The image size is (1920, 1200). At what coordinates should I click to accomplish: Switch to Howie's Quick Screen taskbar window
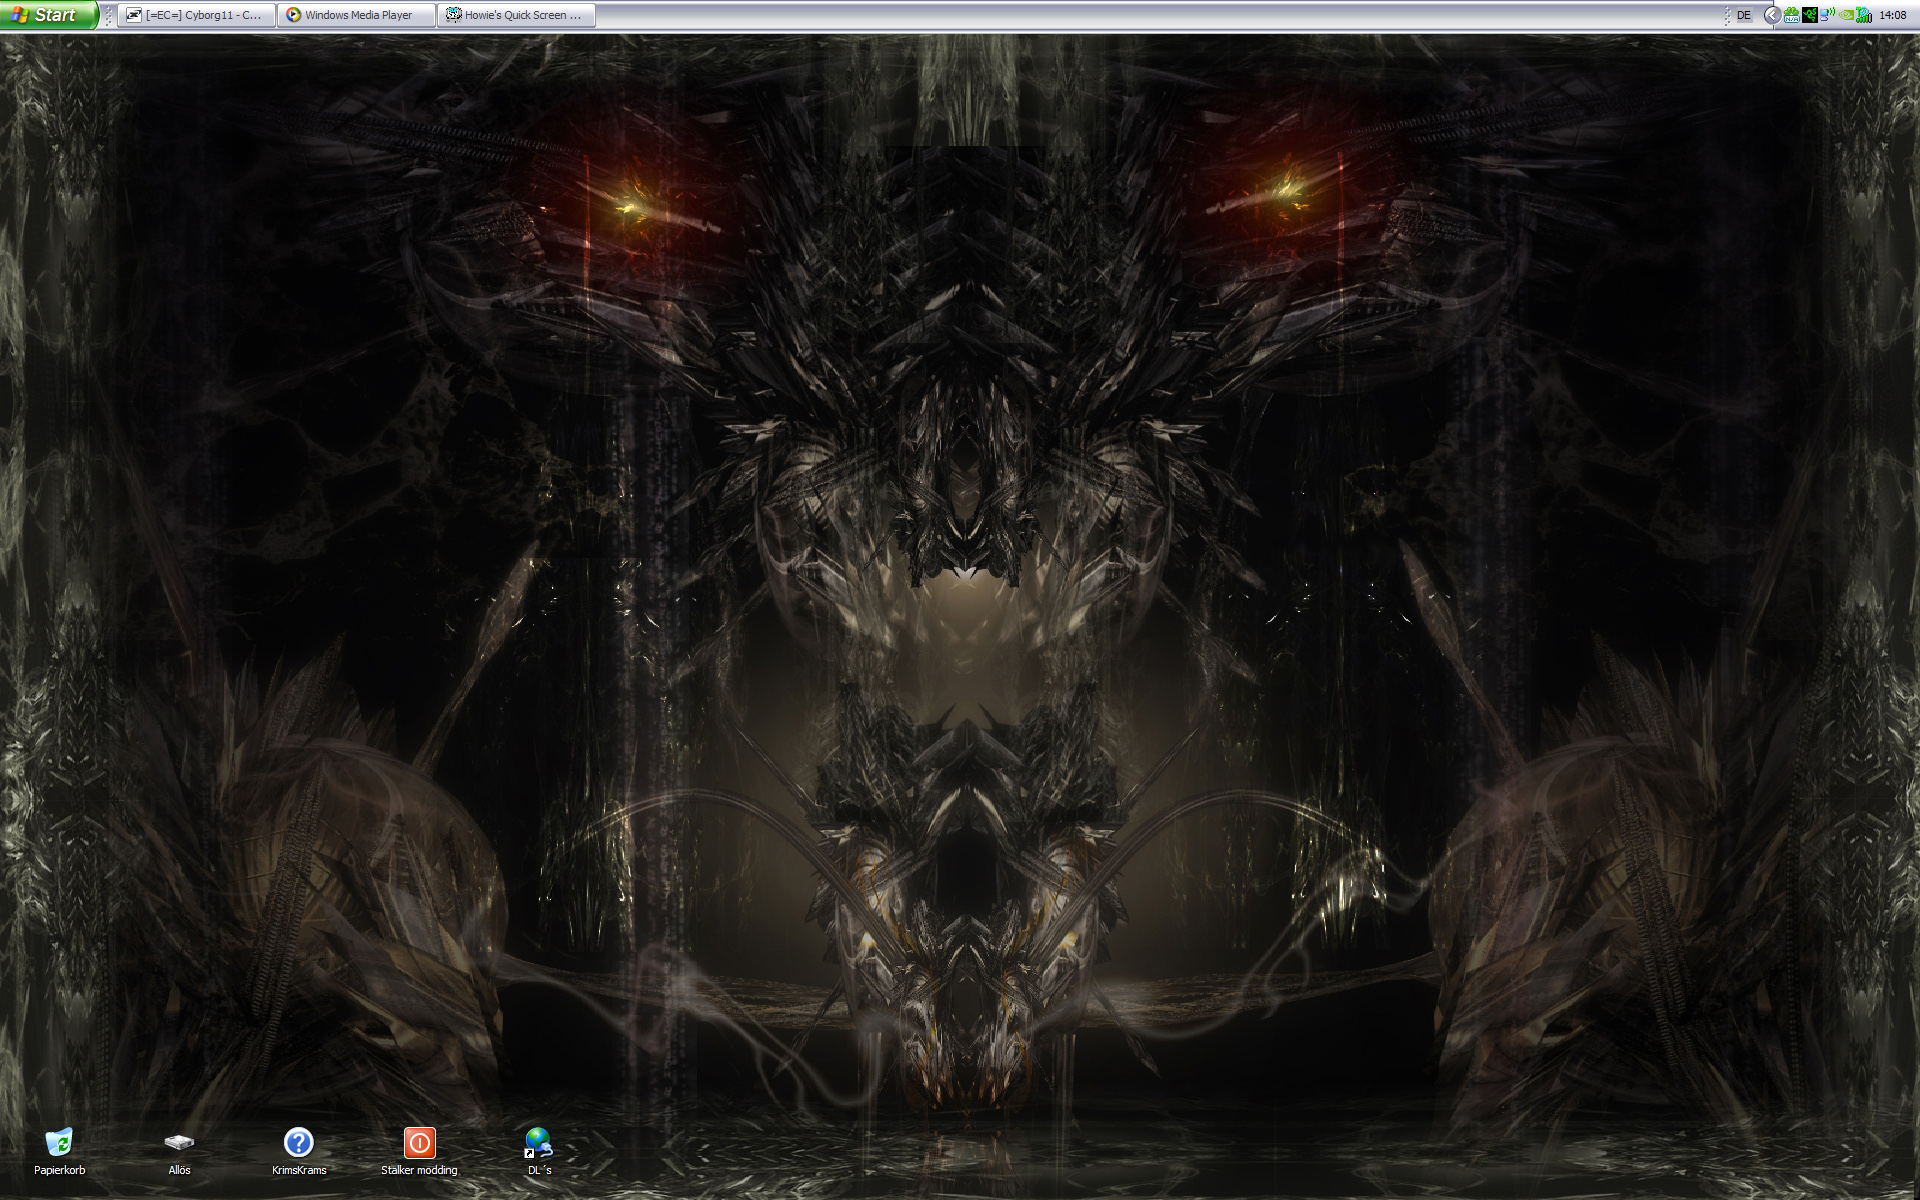pos(516,15)
